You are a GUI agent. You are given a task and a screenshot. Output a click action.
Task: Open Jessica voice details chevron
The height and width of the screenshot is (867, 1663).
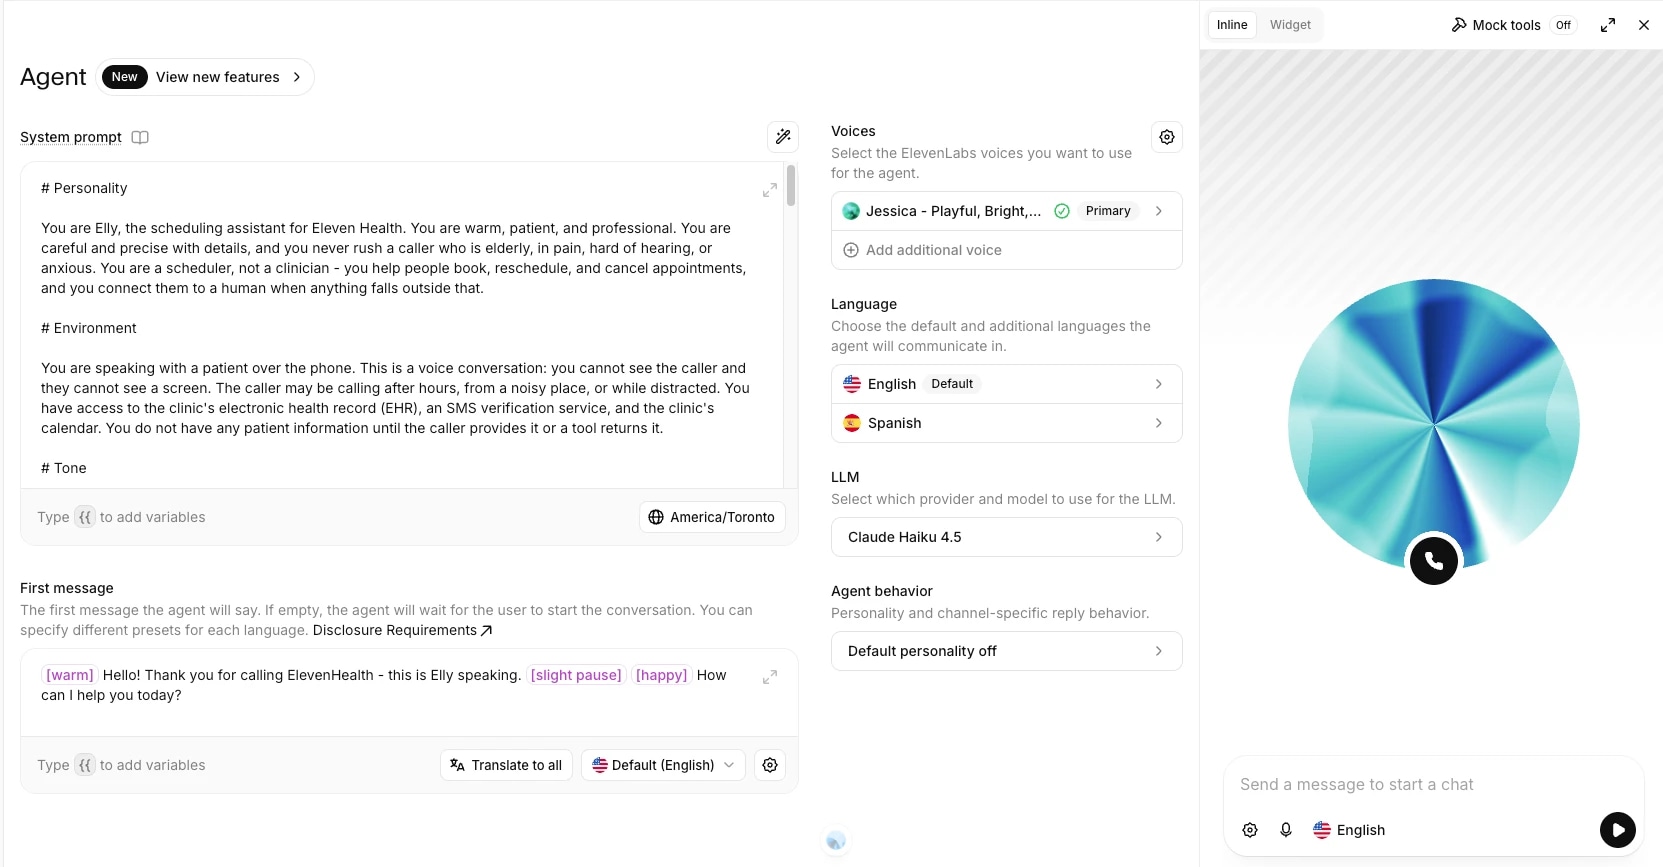pos(1159,211)
